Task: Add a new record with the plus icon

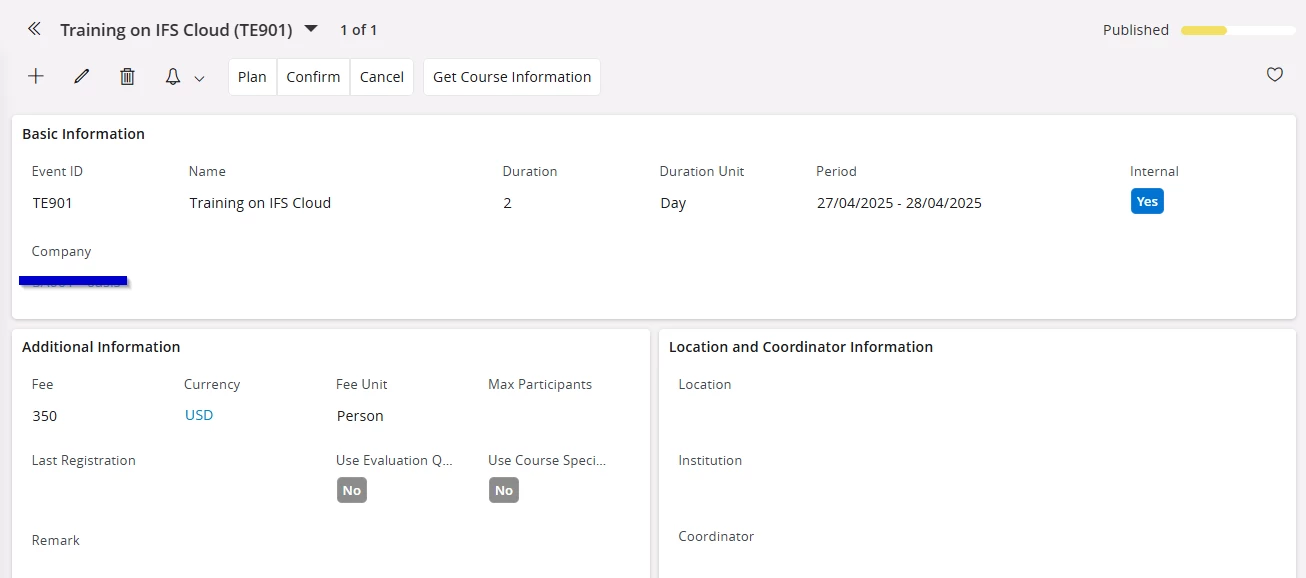Action: pos(36,77)
